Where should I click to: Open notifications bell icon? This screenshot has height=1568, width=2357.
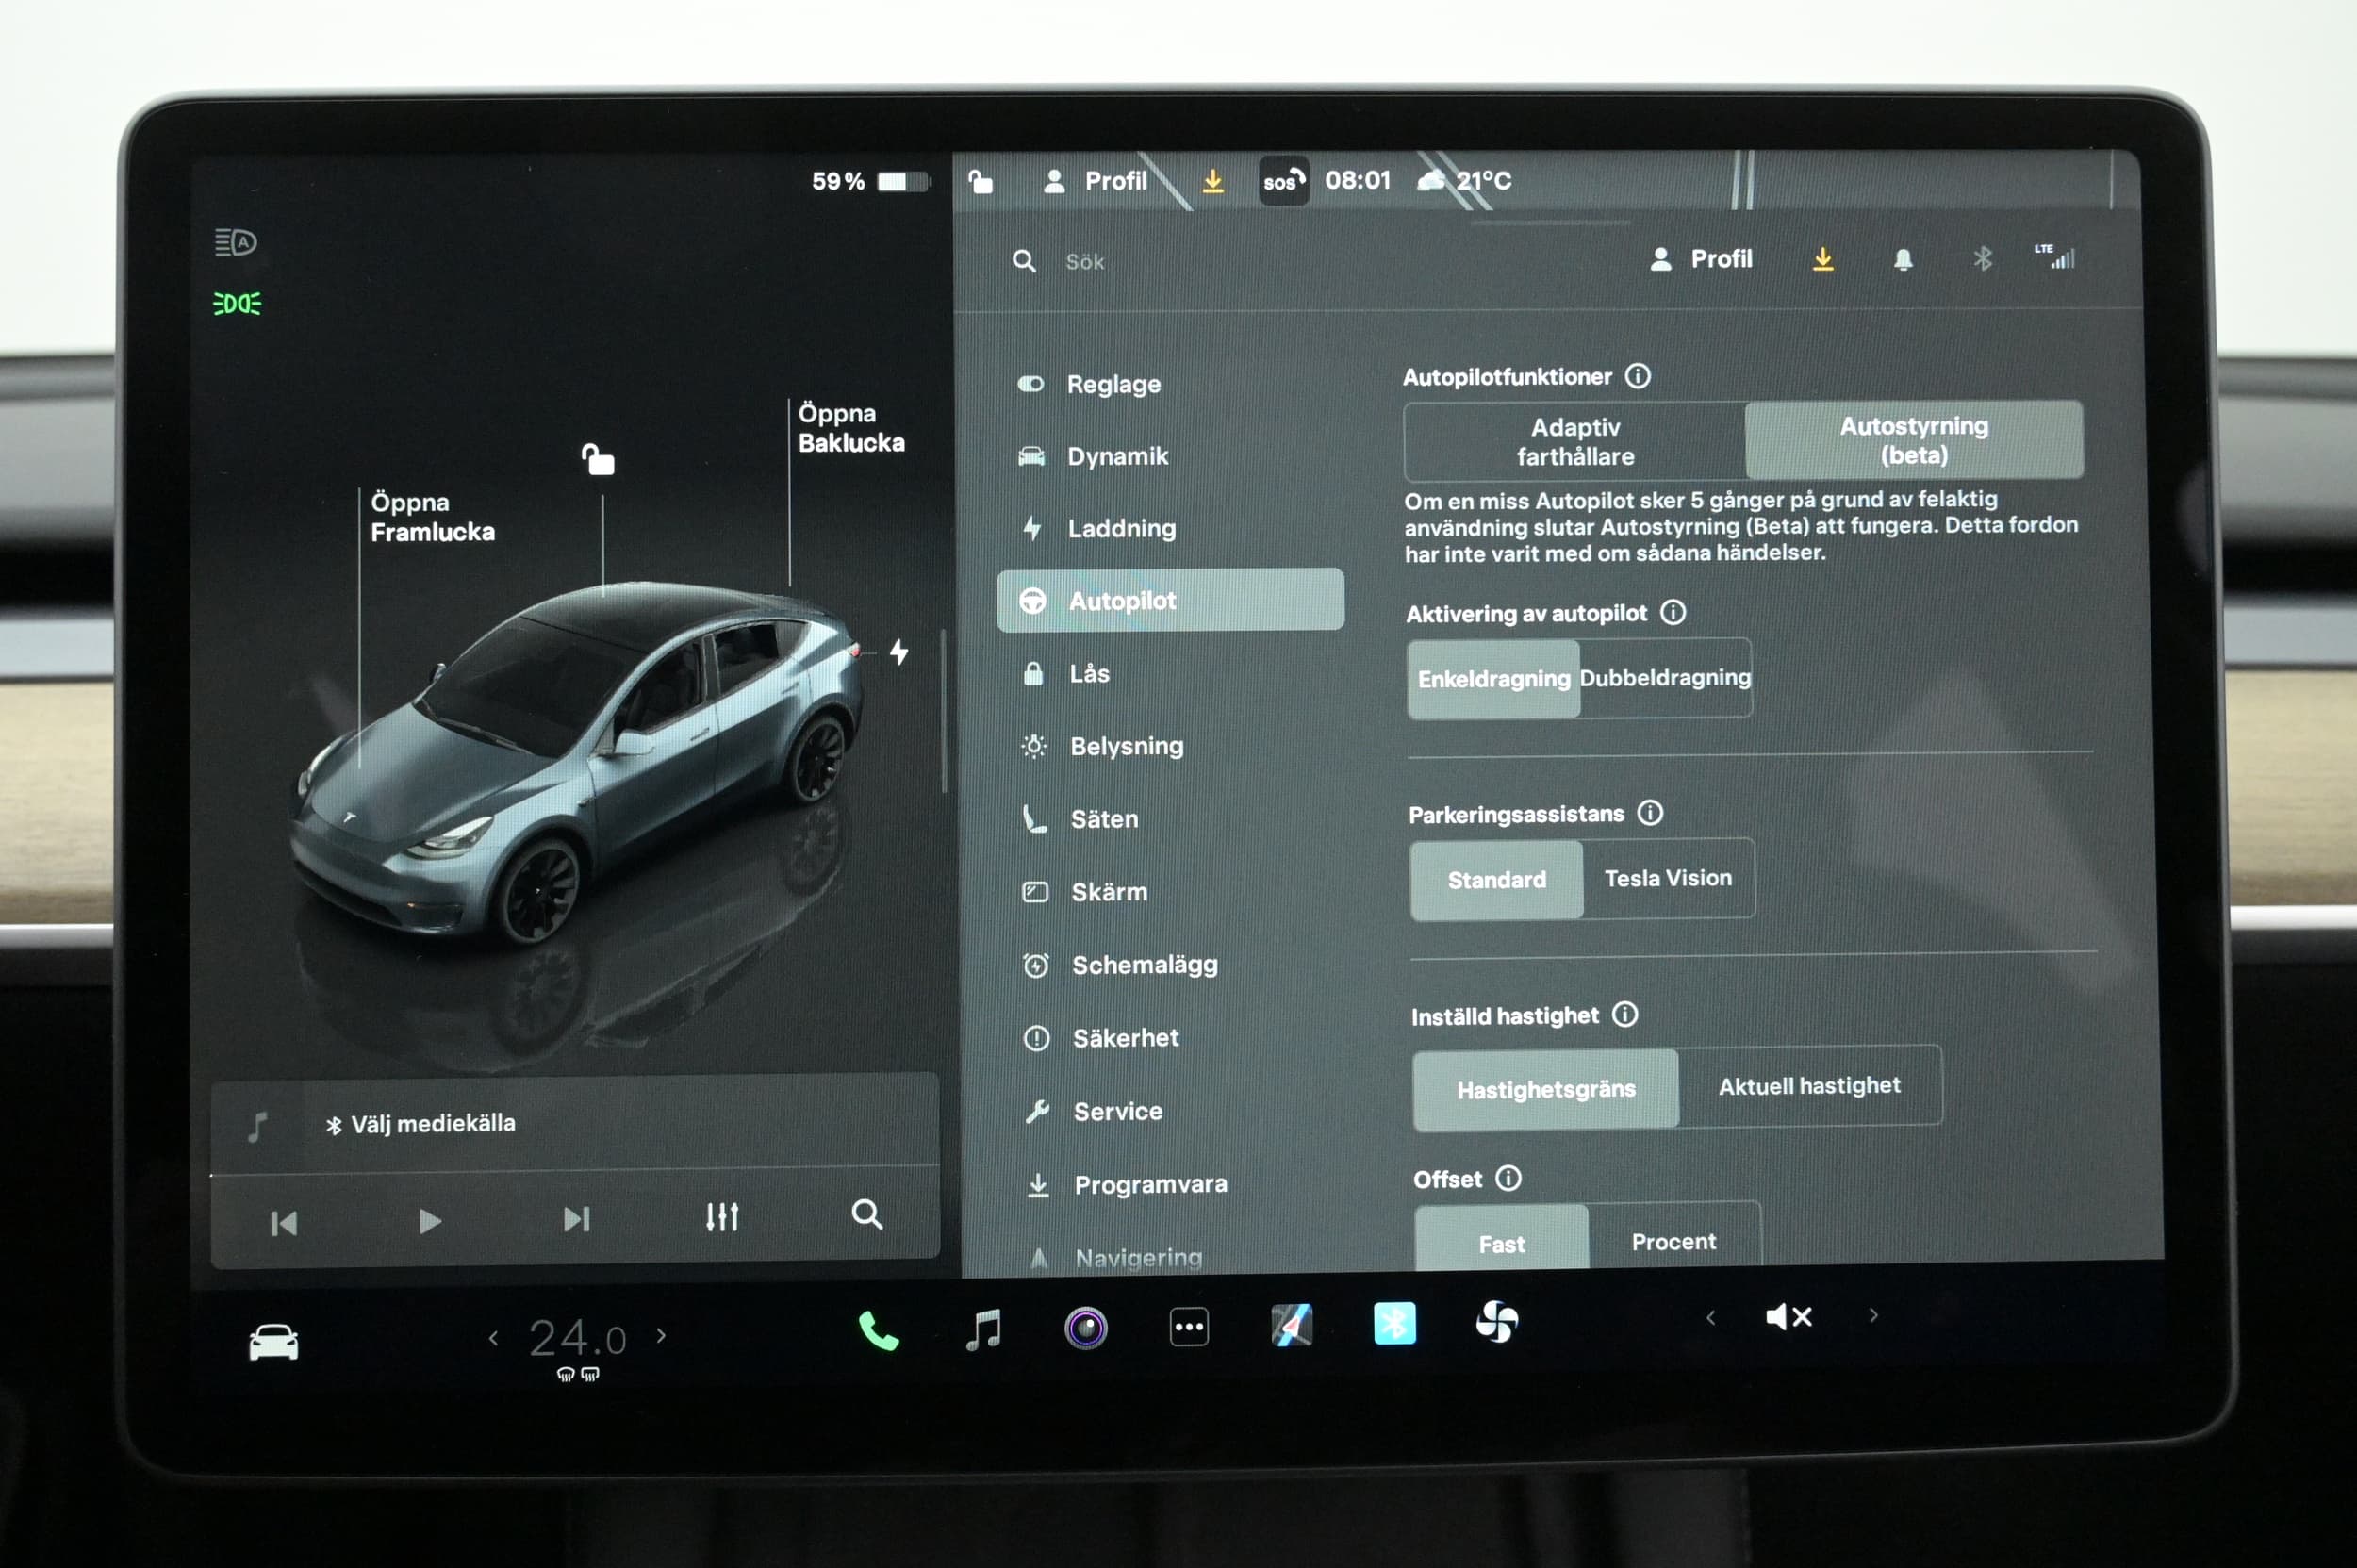[1903, 260]
